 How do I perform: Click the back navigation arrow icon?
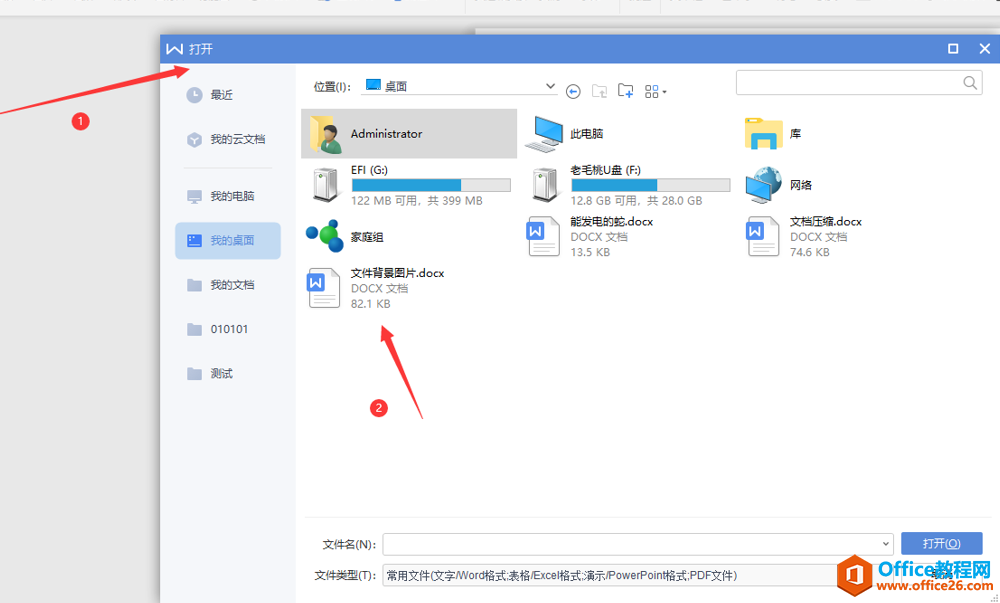pos(573,92)
